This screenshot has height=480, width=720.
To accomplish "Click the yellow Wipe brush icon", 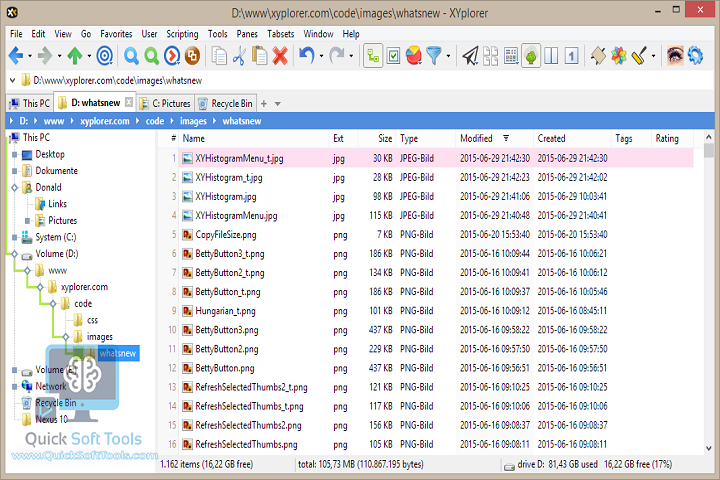I will 639,56.
